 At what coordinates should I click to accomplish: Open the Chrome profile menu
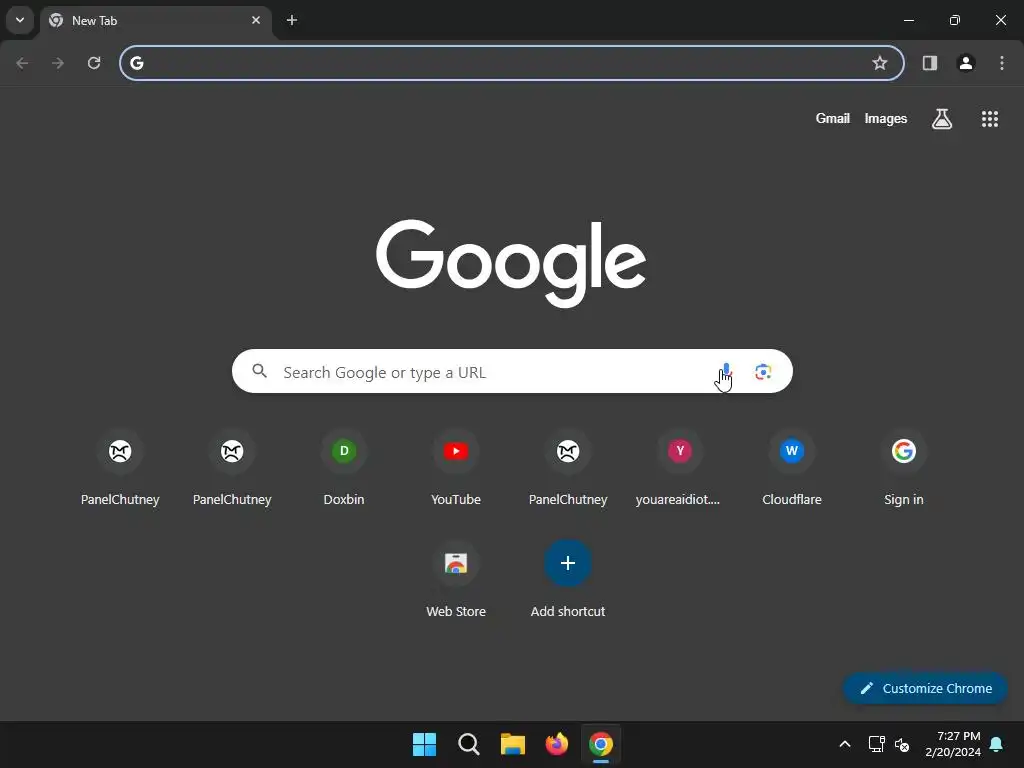pyautogui.click(x=966, y=63)
